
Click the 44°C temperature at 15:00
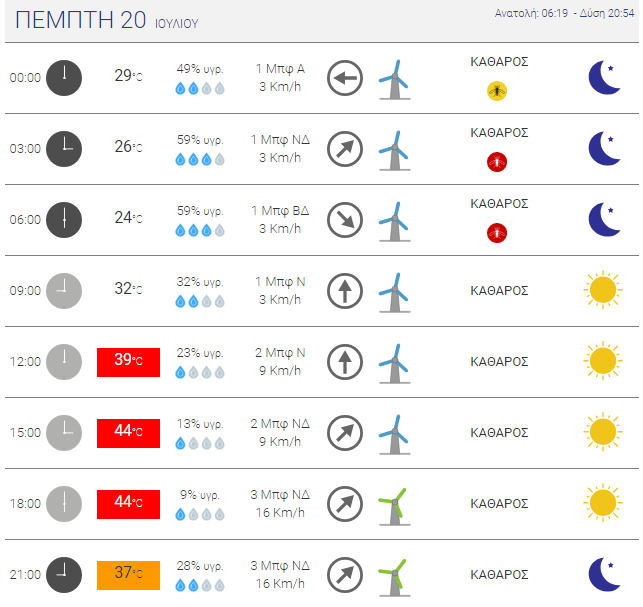[128, 433]
